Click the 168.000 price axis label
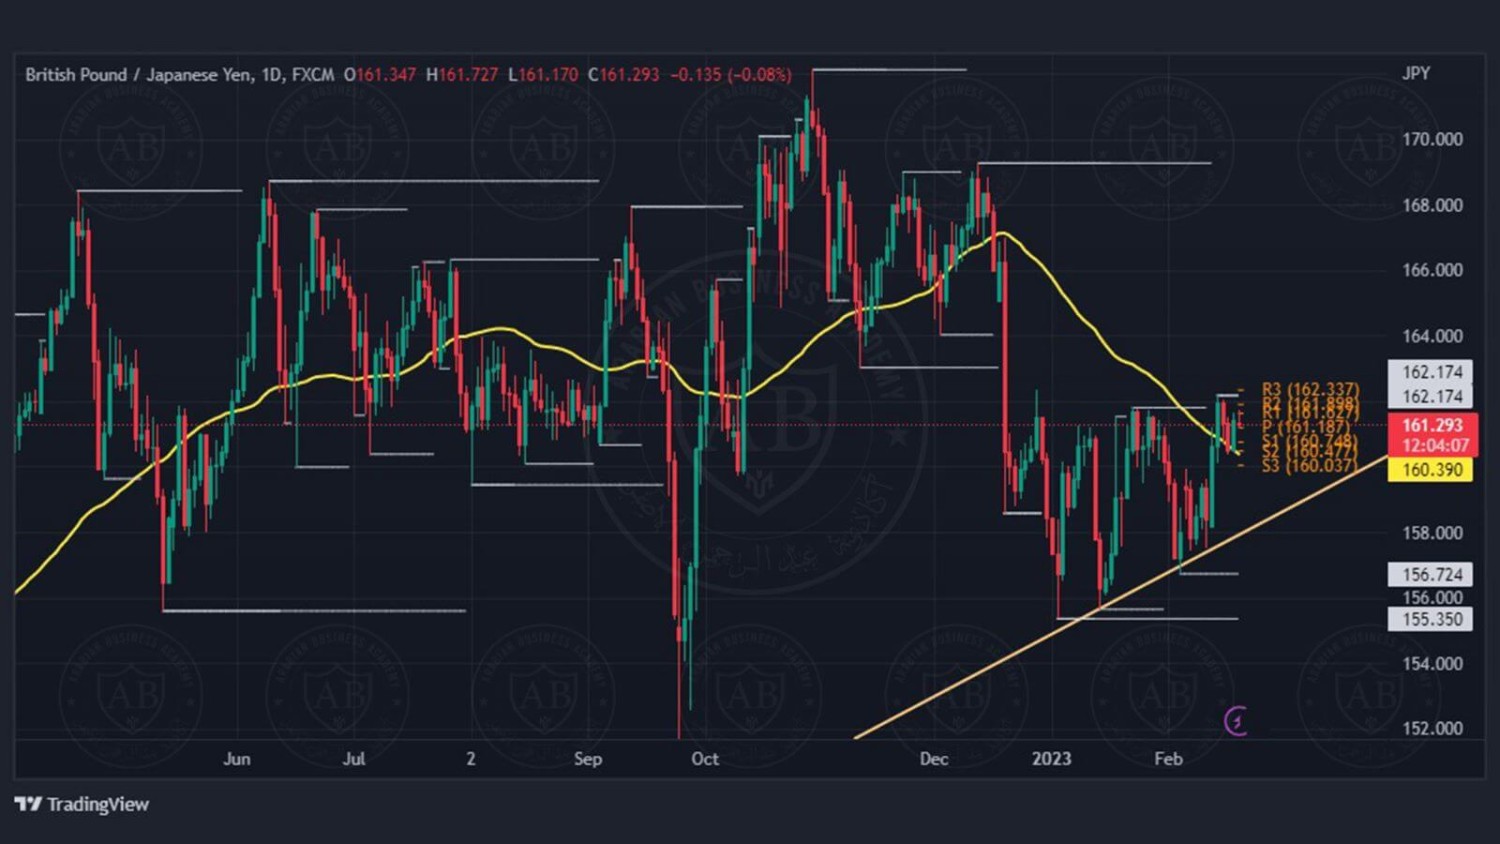The width and height of the screenshot is (1500, 844). pyautogui.click(x=1432, y=206)
